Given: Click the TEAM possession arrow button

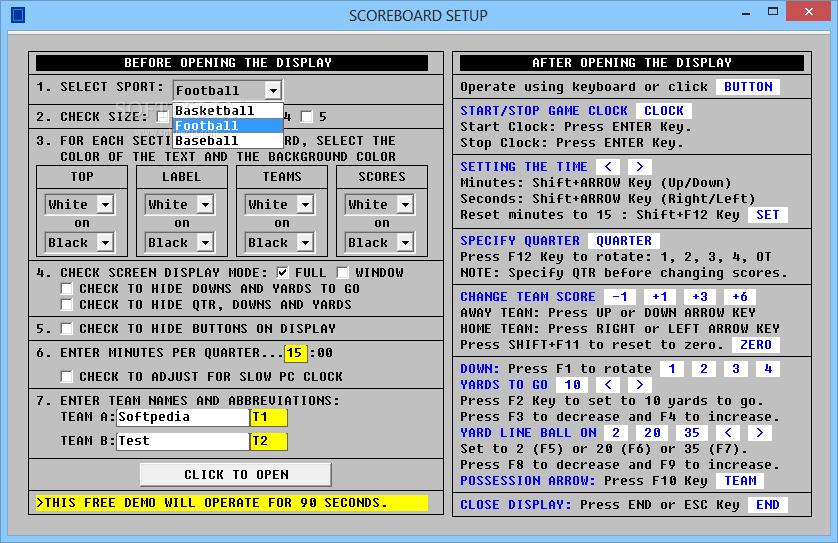Looking at the screenshot, I should point(740,481).
